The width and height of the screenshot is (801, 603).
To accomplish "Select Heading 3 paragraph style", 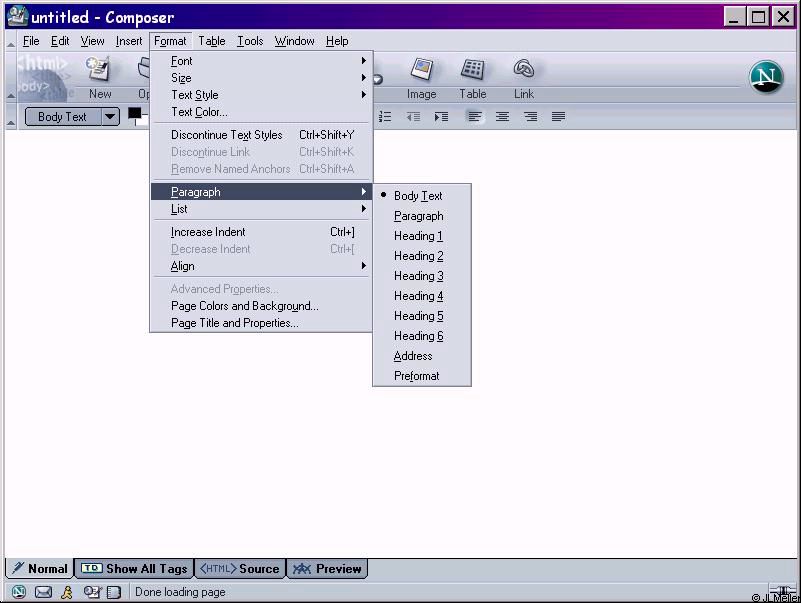I will [x=422, y=275].
